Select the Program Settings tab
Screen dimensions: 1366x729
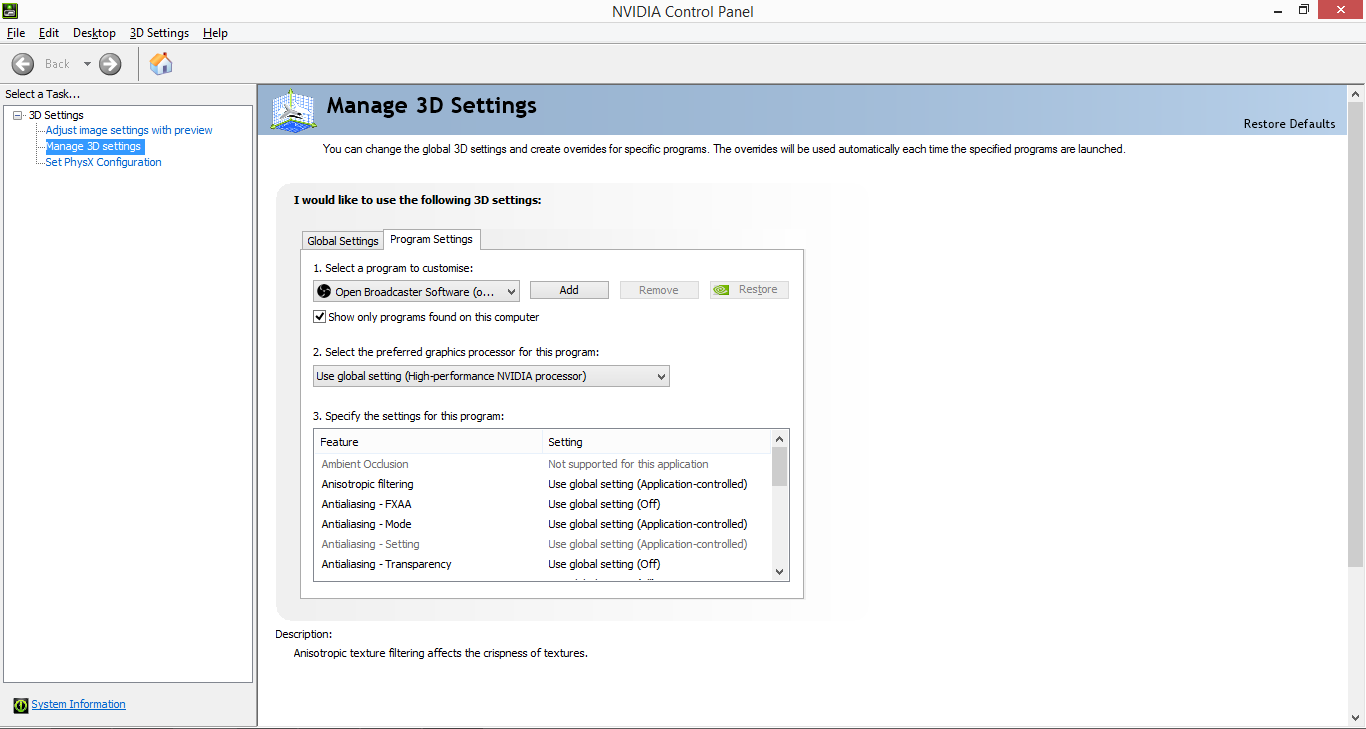point(431,239)
